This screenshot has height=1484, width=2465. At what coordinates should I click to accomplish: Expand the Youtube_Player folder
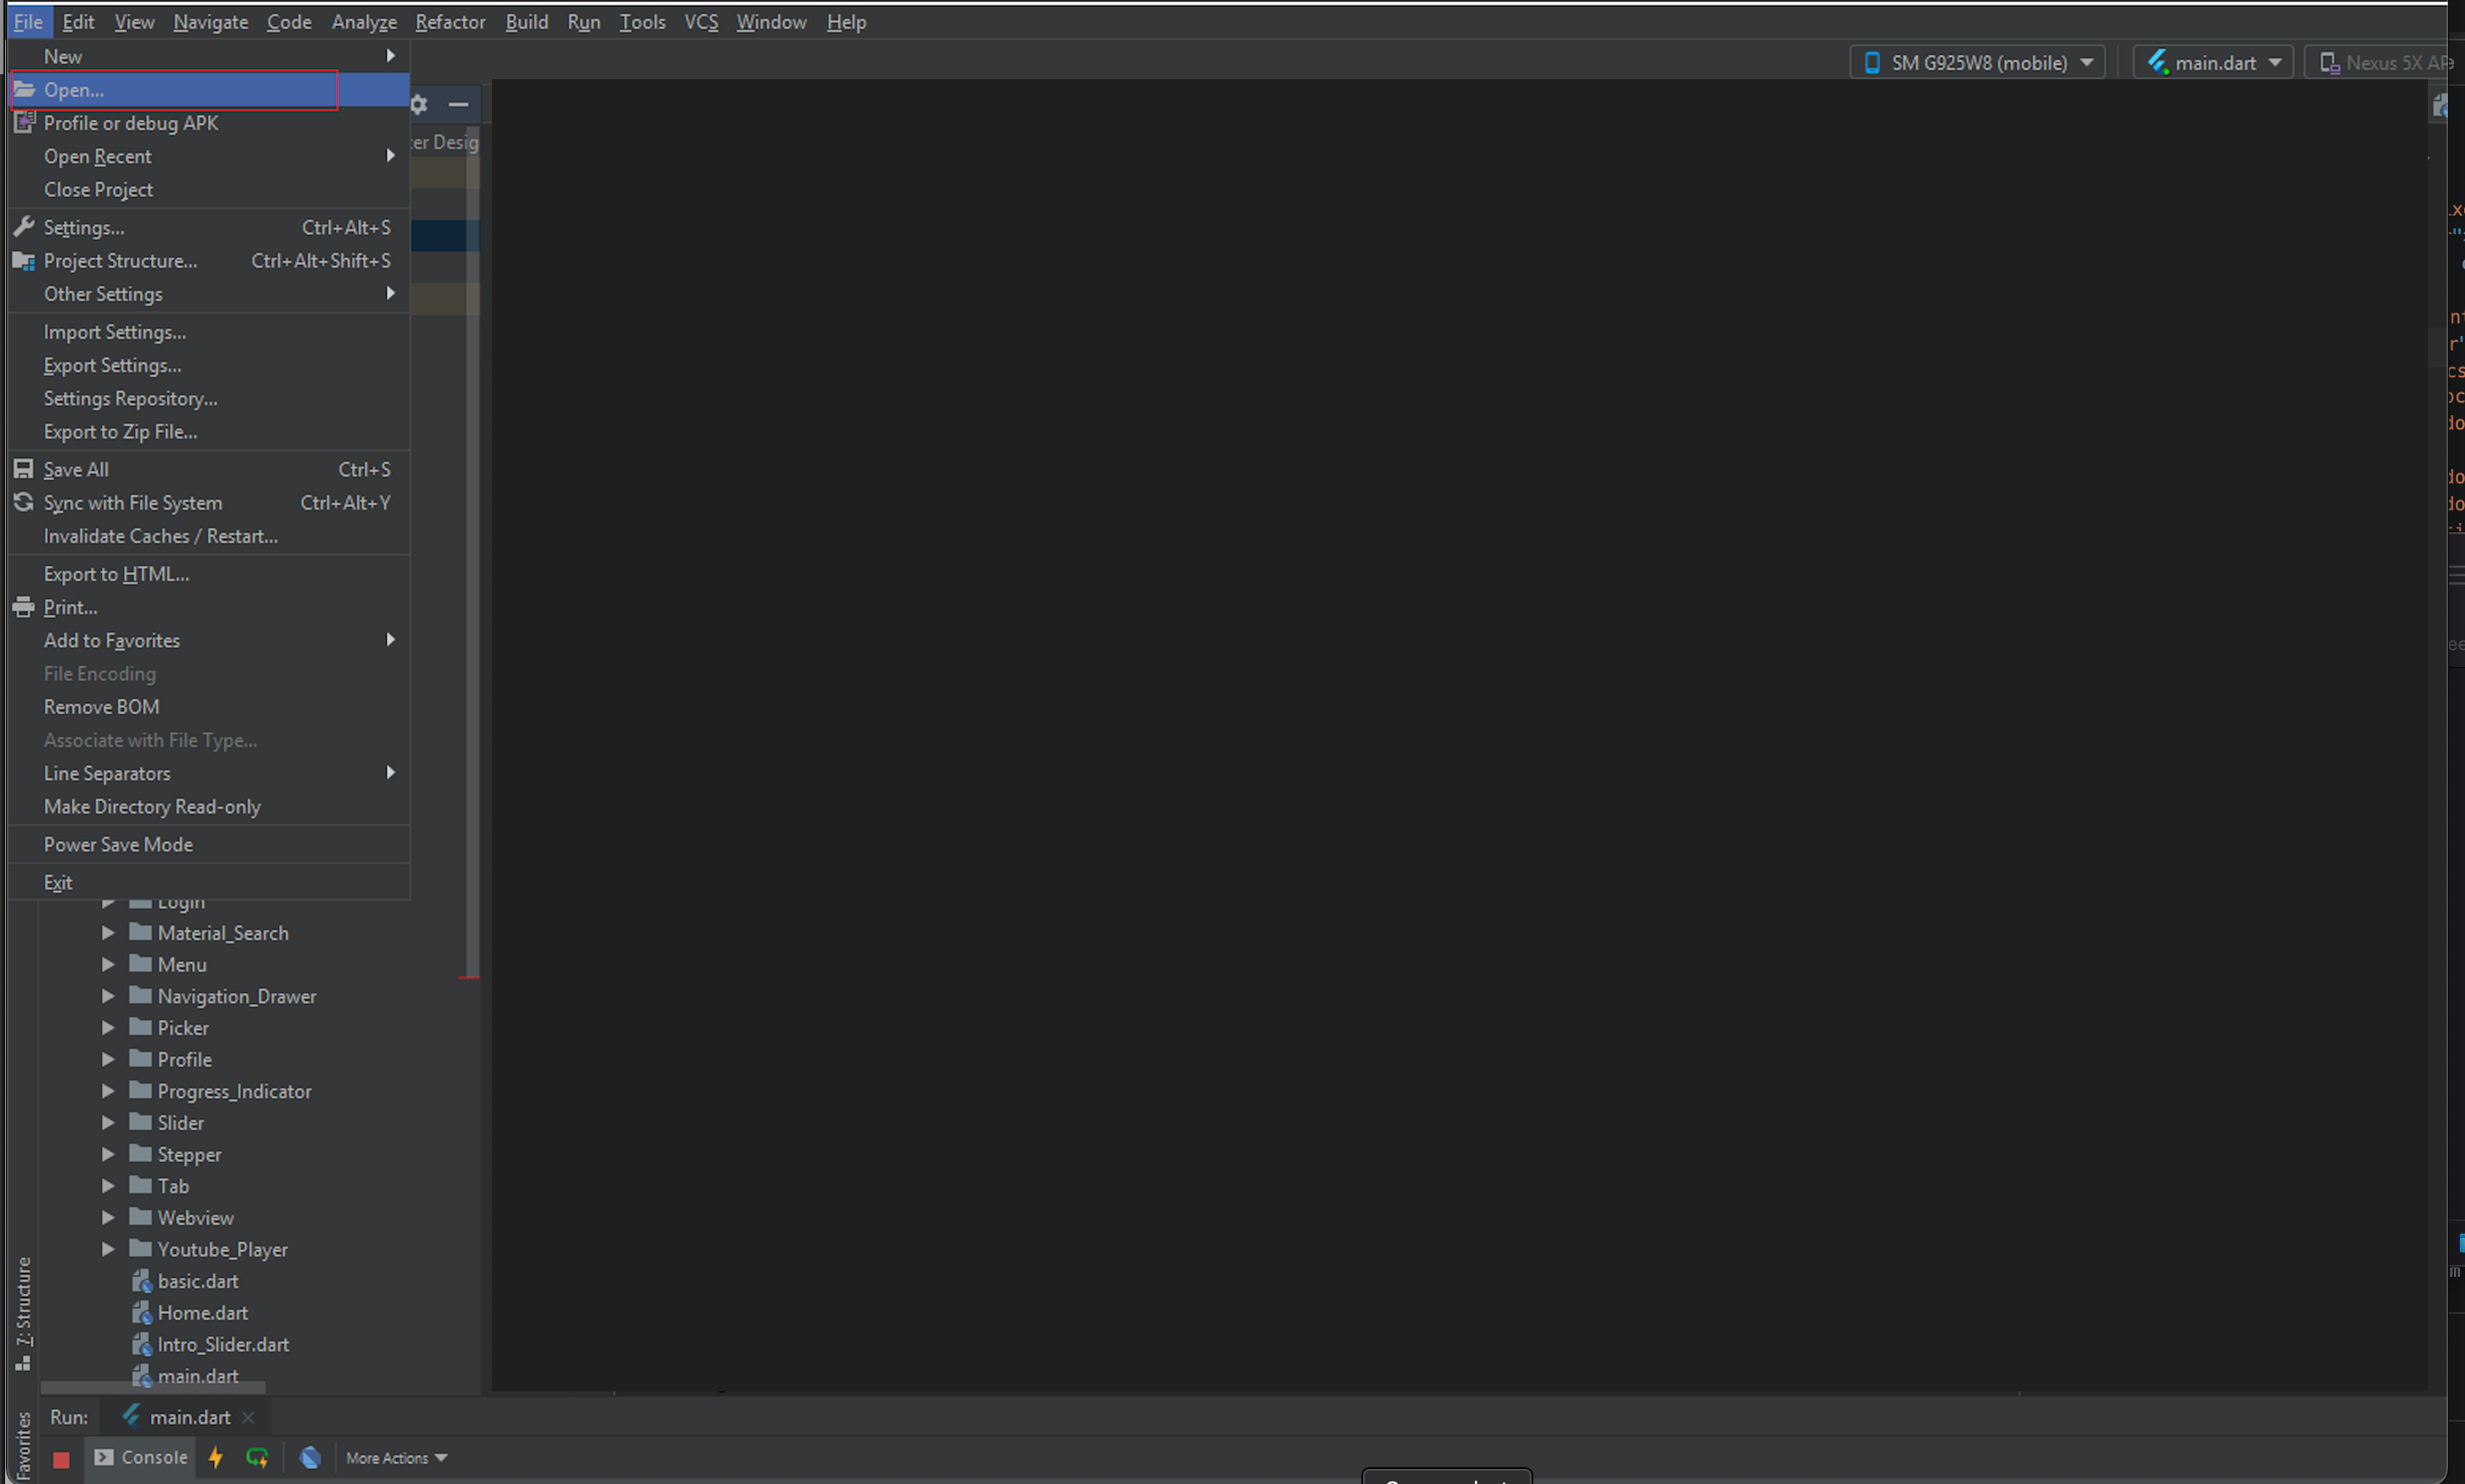pos(110,1250)
